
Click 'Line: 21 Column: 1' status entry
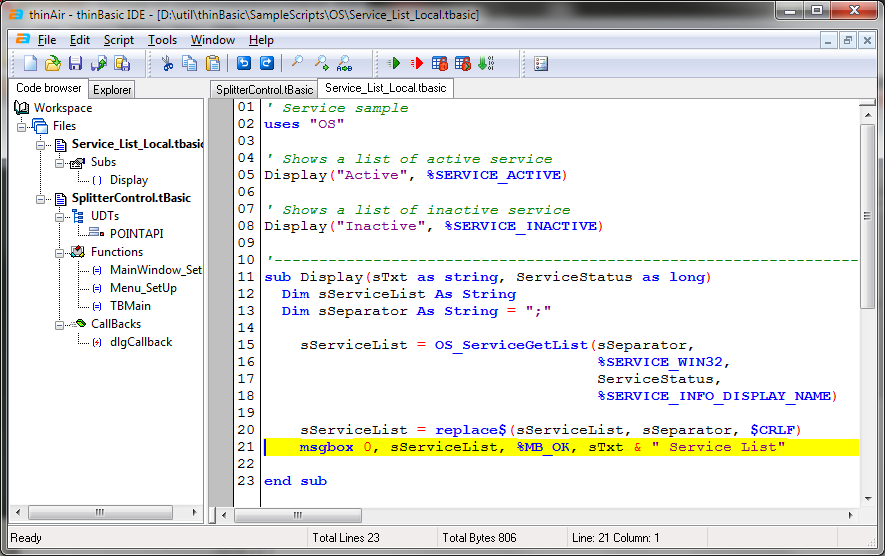(x=615, y=538)
